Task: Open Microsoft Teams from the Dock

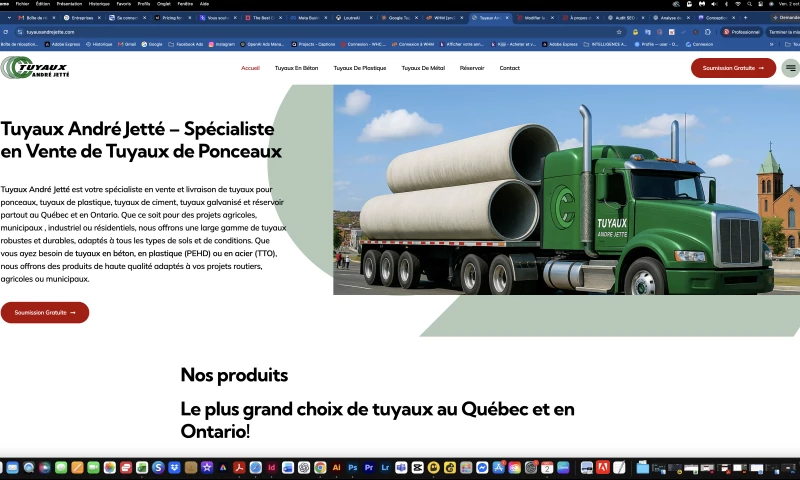Action: [x=401, y=467]
